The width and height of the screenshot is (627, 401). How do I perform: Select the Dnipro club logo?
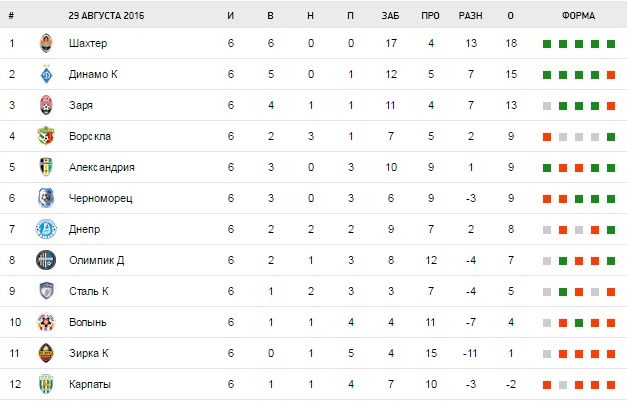[x=45, y=229]
